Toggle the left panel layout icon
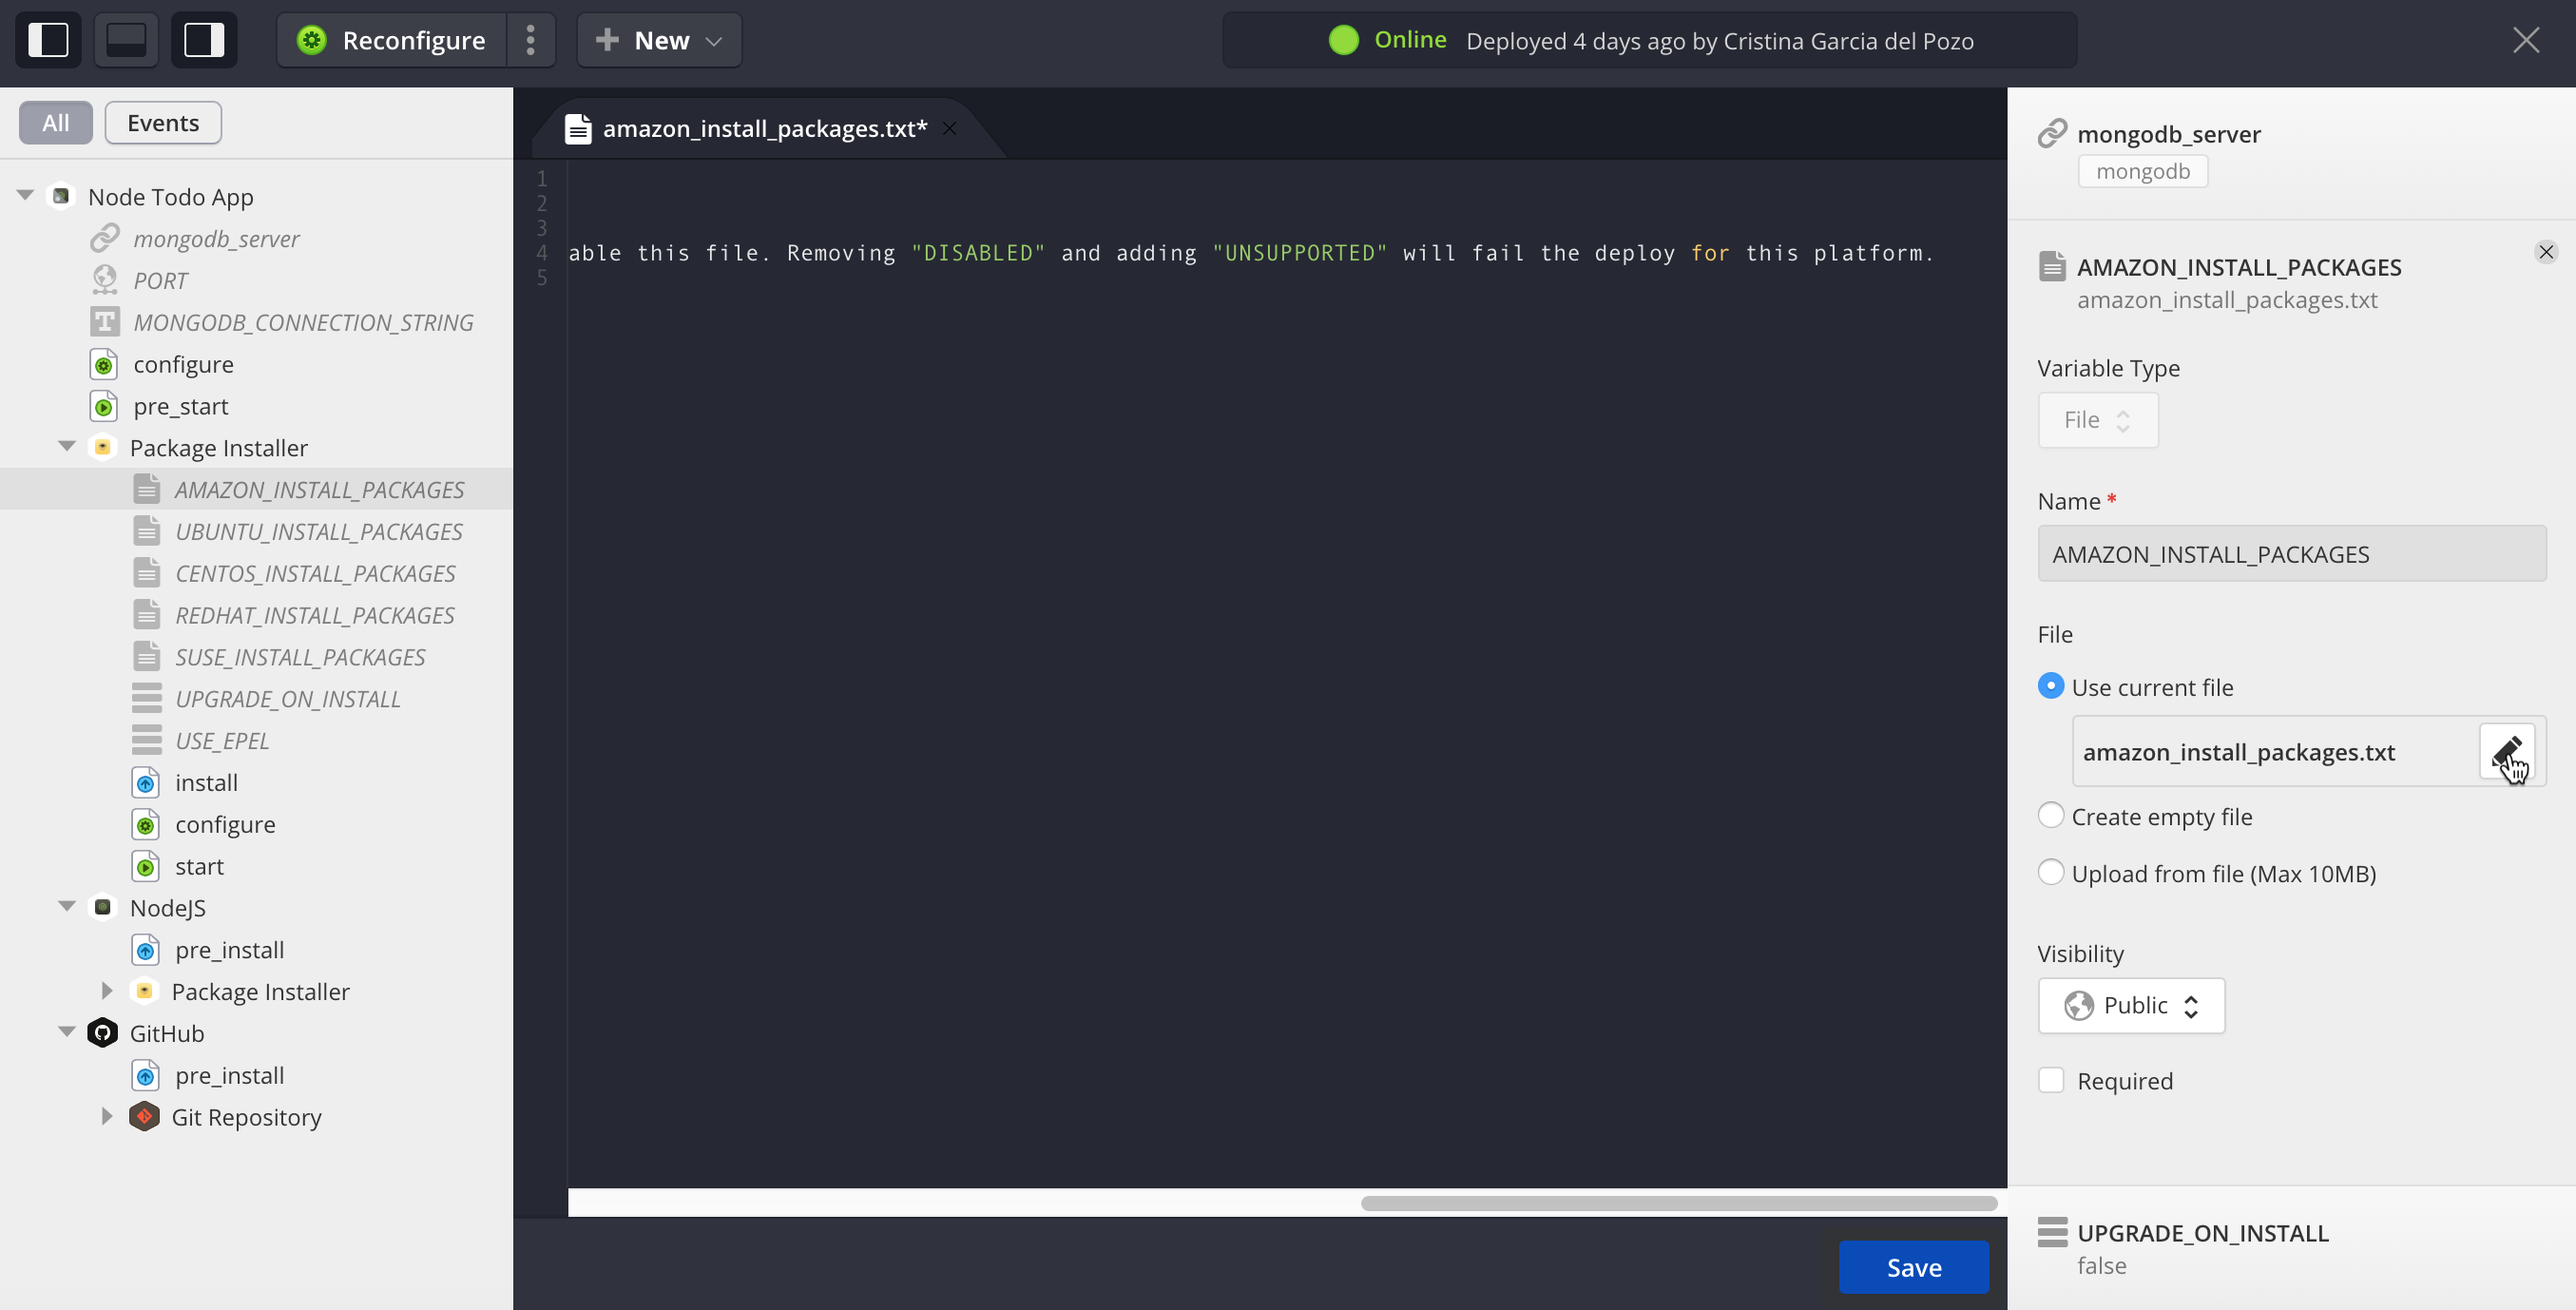Screen dimensions: 2576x1310 (48, 40)
